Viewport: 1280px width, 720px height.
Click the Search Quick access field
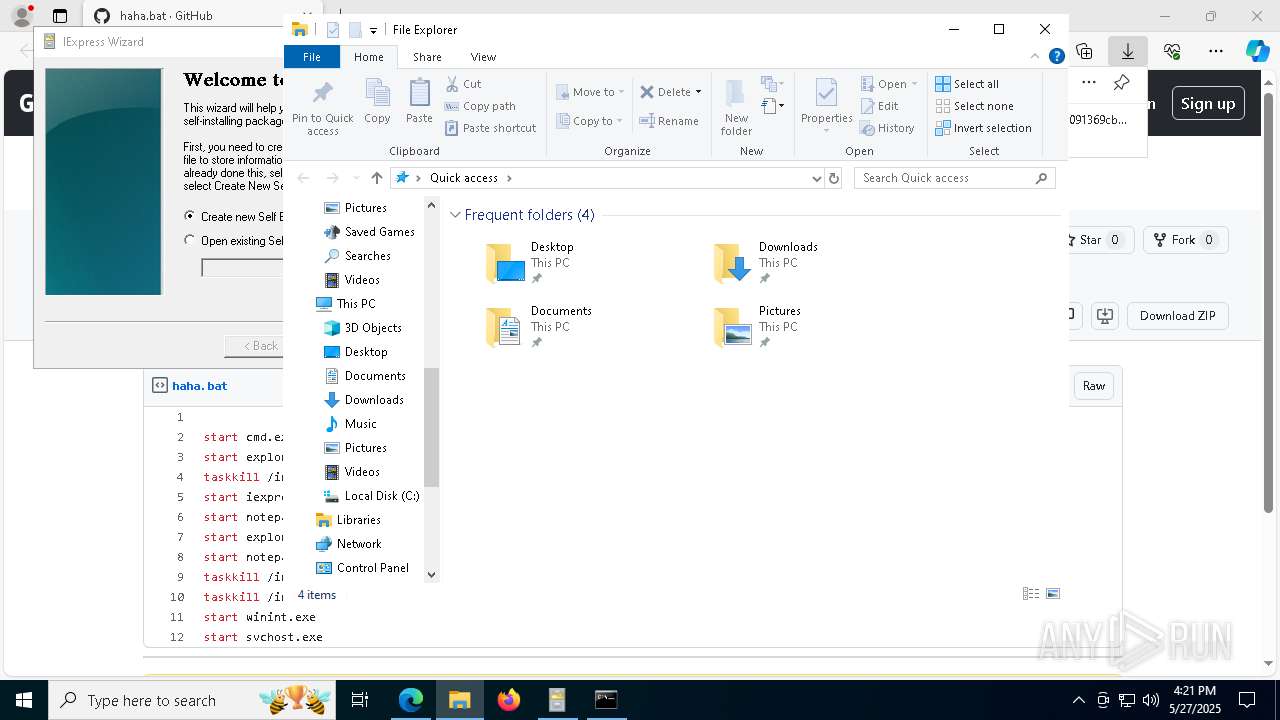(x=954, y=178)
